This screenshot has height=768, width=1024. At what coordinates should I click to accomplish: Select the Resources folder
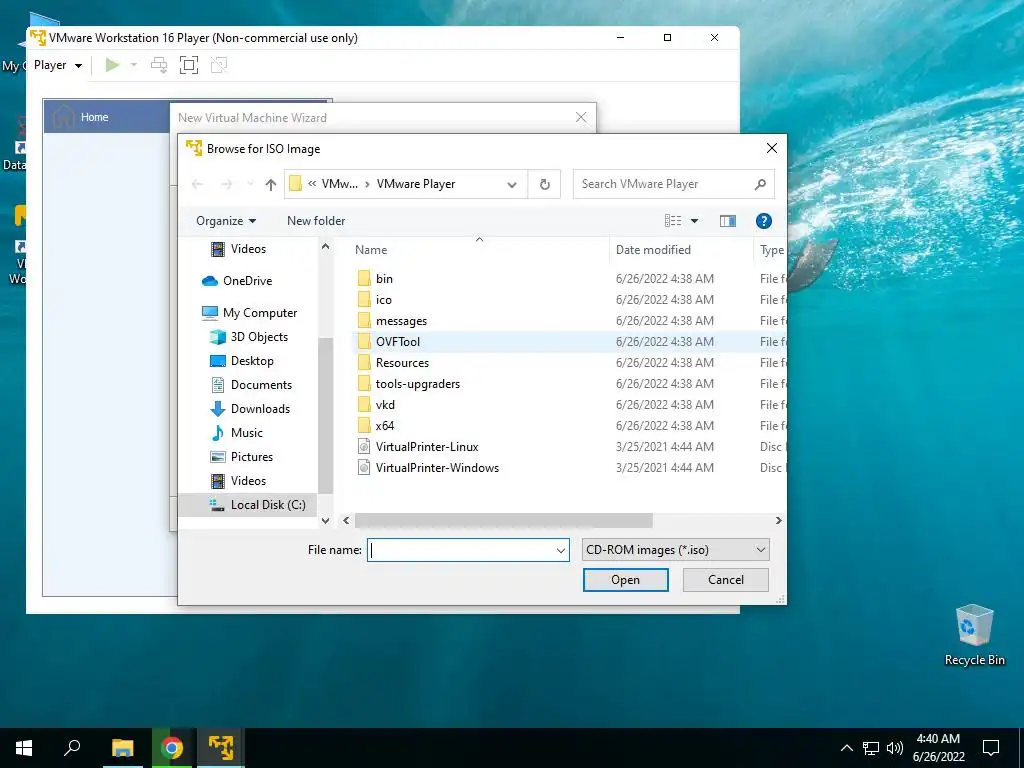coord(402,362)
